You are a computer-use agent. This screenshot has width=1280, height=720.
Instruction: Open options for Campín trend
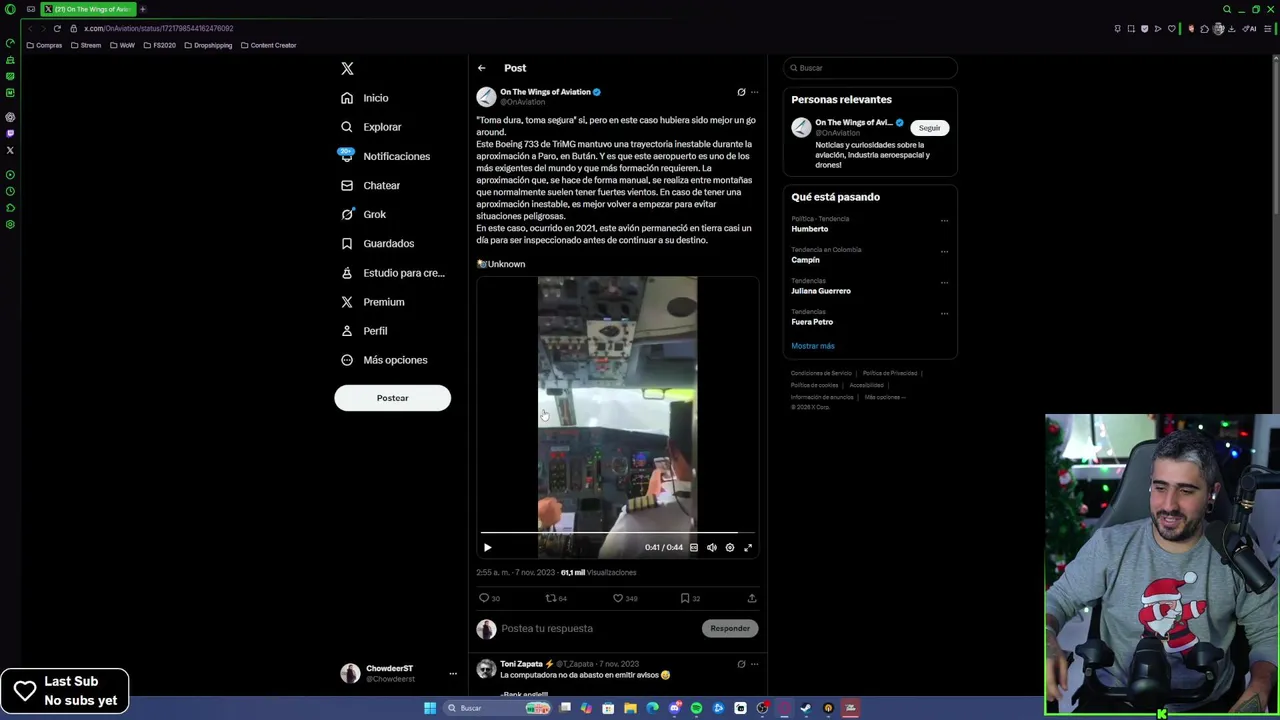944,252
